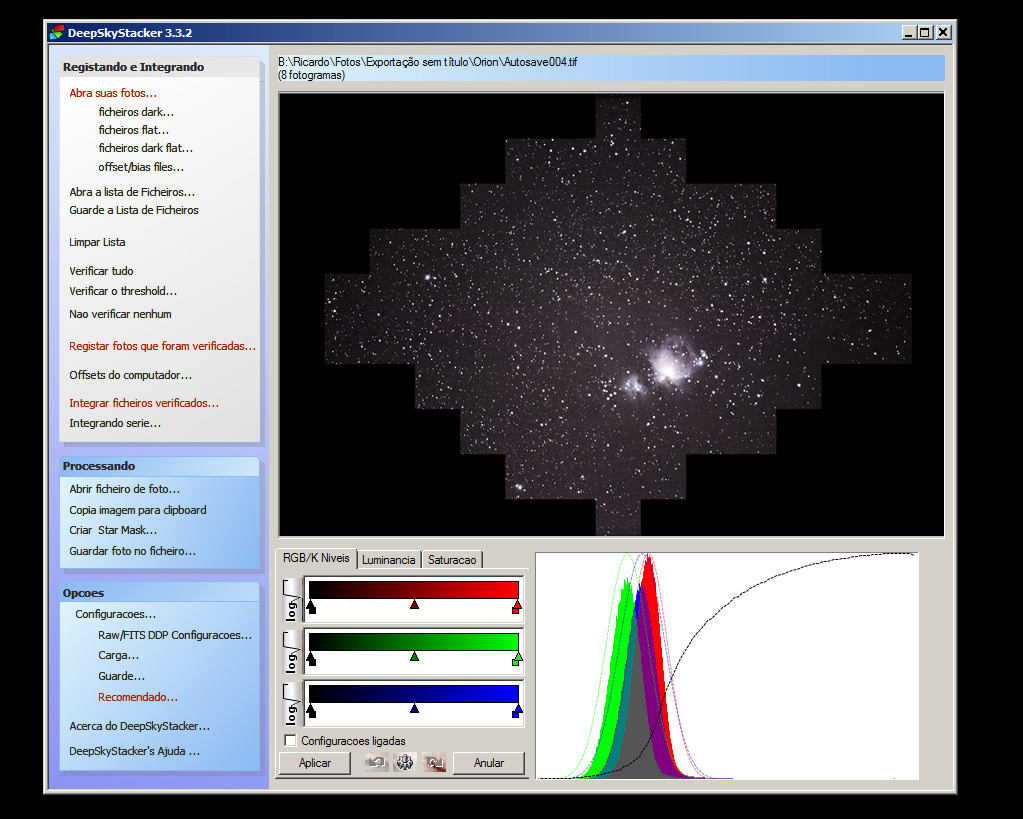Switch to the Luminancia tab
This screenshot has height=819, width=1023.
pyautogui.click(x=388, y=560)
